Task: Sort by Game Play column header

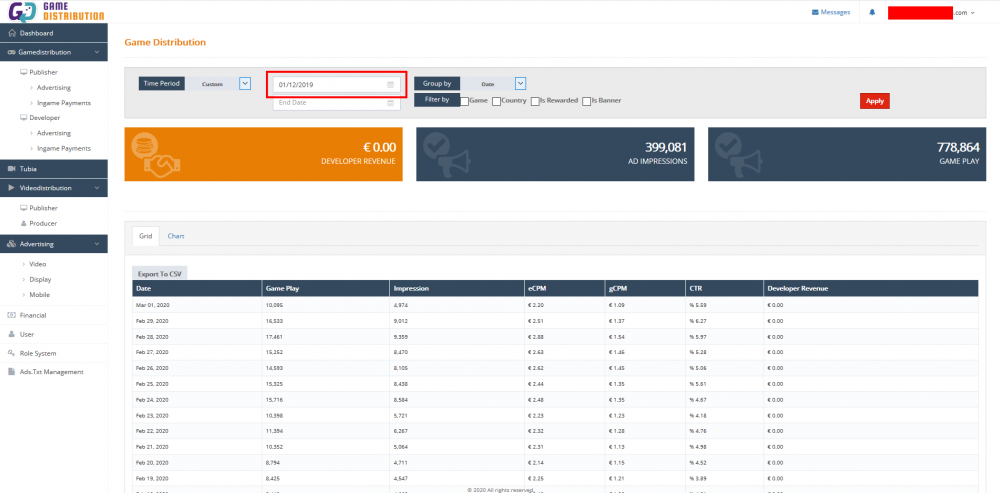Action: [326, 288]
